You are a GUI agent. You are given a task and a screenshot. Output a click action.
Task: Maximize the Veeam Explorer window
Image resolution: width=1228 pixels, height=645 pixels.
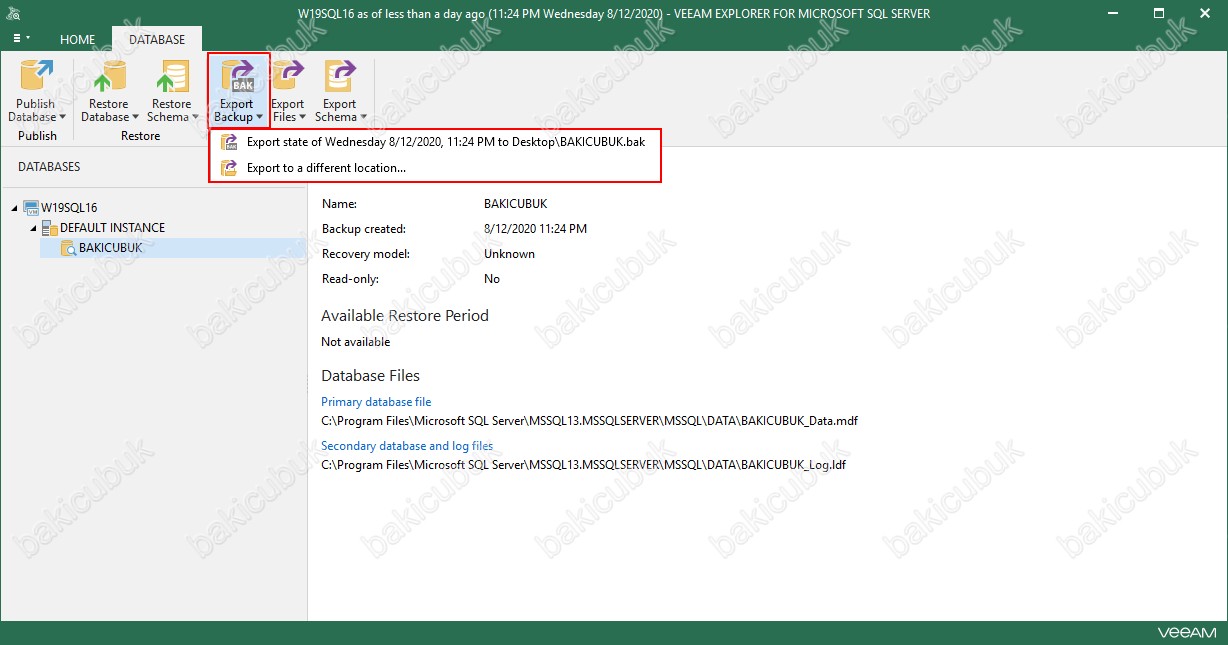click(1161, 14)
